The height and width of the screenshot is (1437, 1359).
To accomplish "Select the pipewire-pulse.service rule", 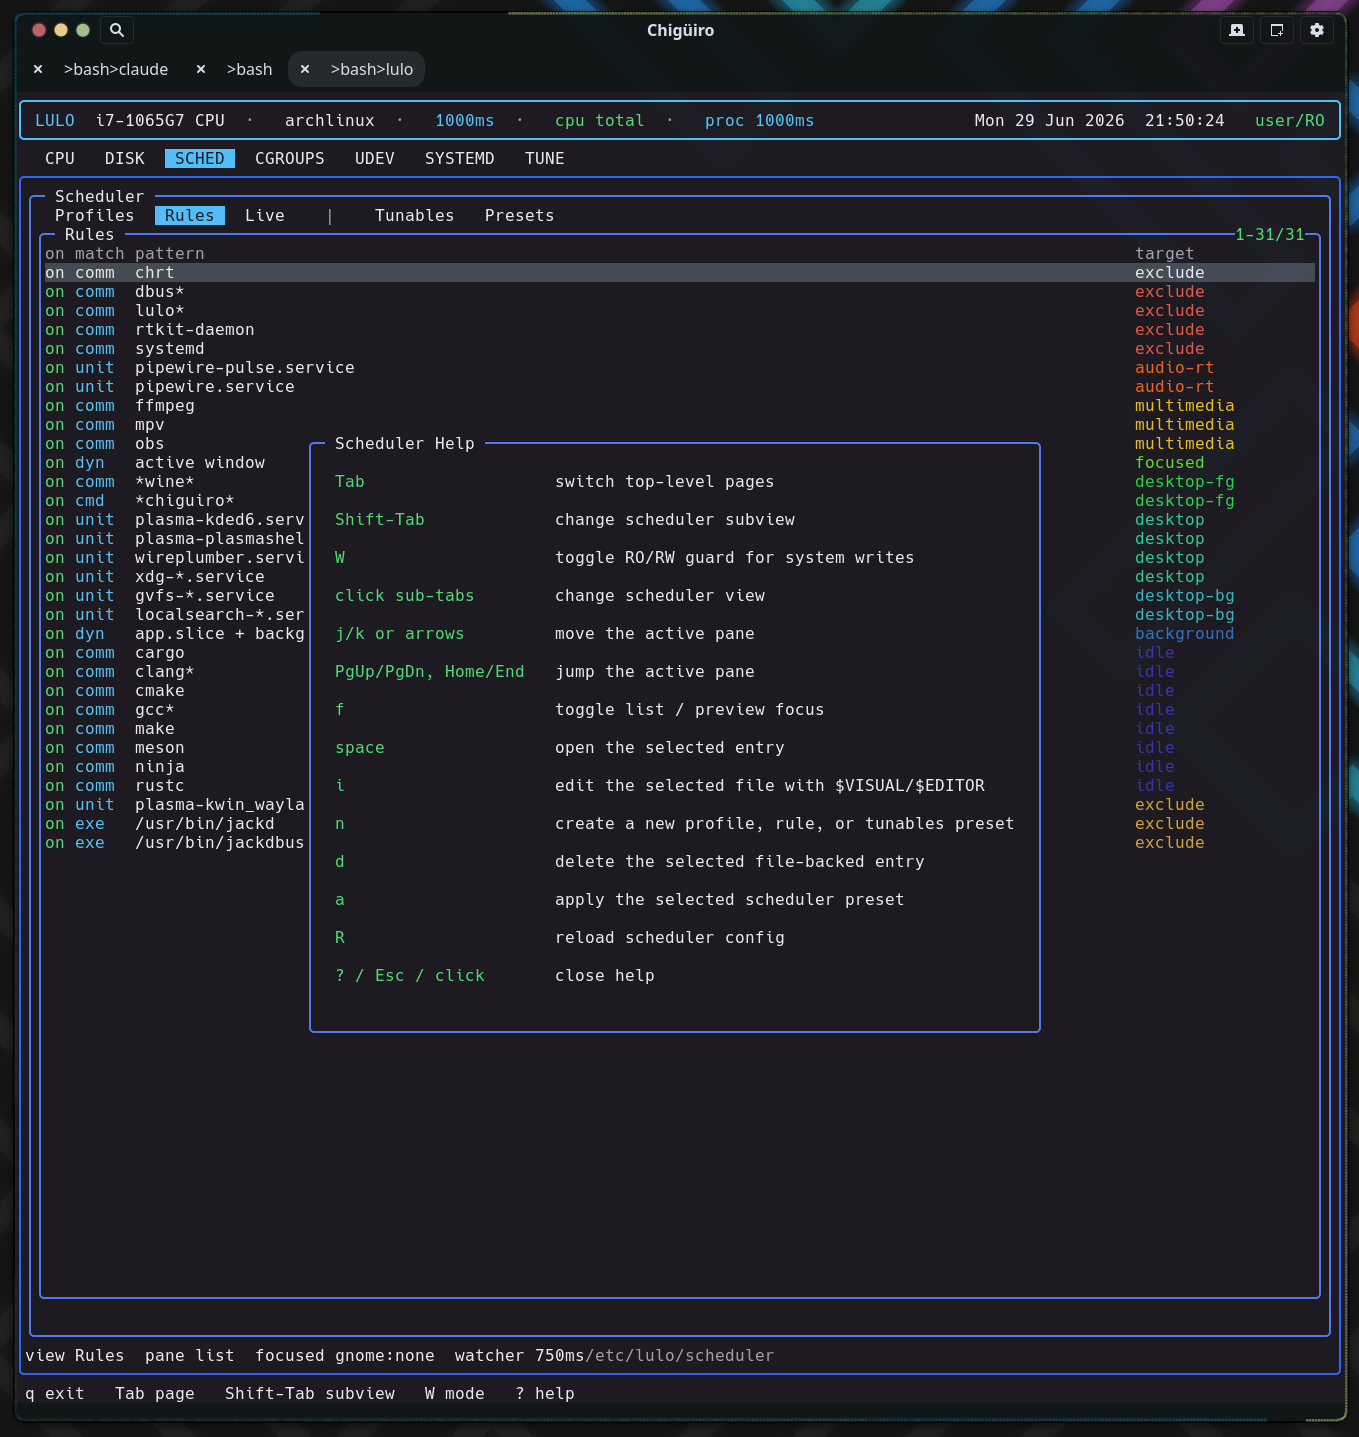I will (680, 367).
